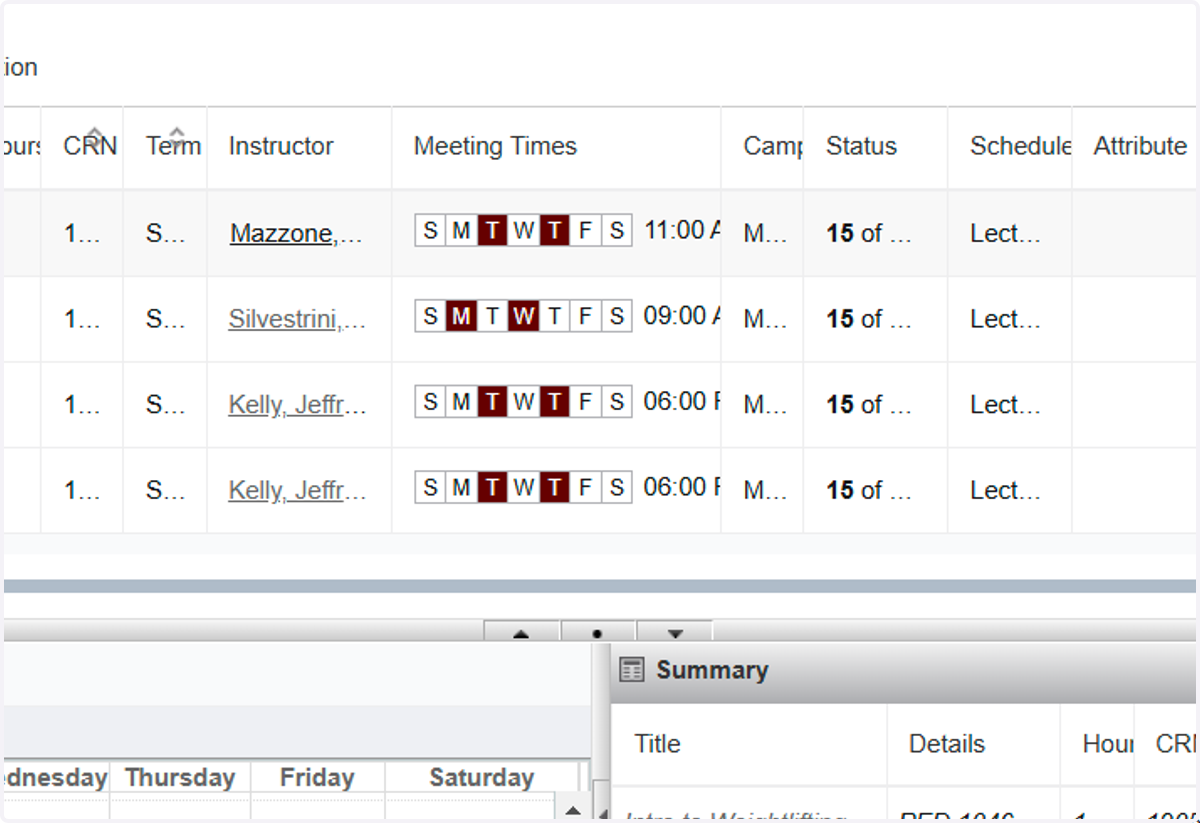The width and height of the screenshot is (1200, 823).
Task: Click the F day box in Silvestrini's row
Action: click(585, 317)
